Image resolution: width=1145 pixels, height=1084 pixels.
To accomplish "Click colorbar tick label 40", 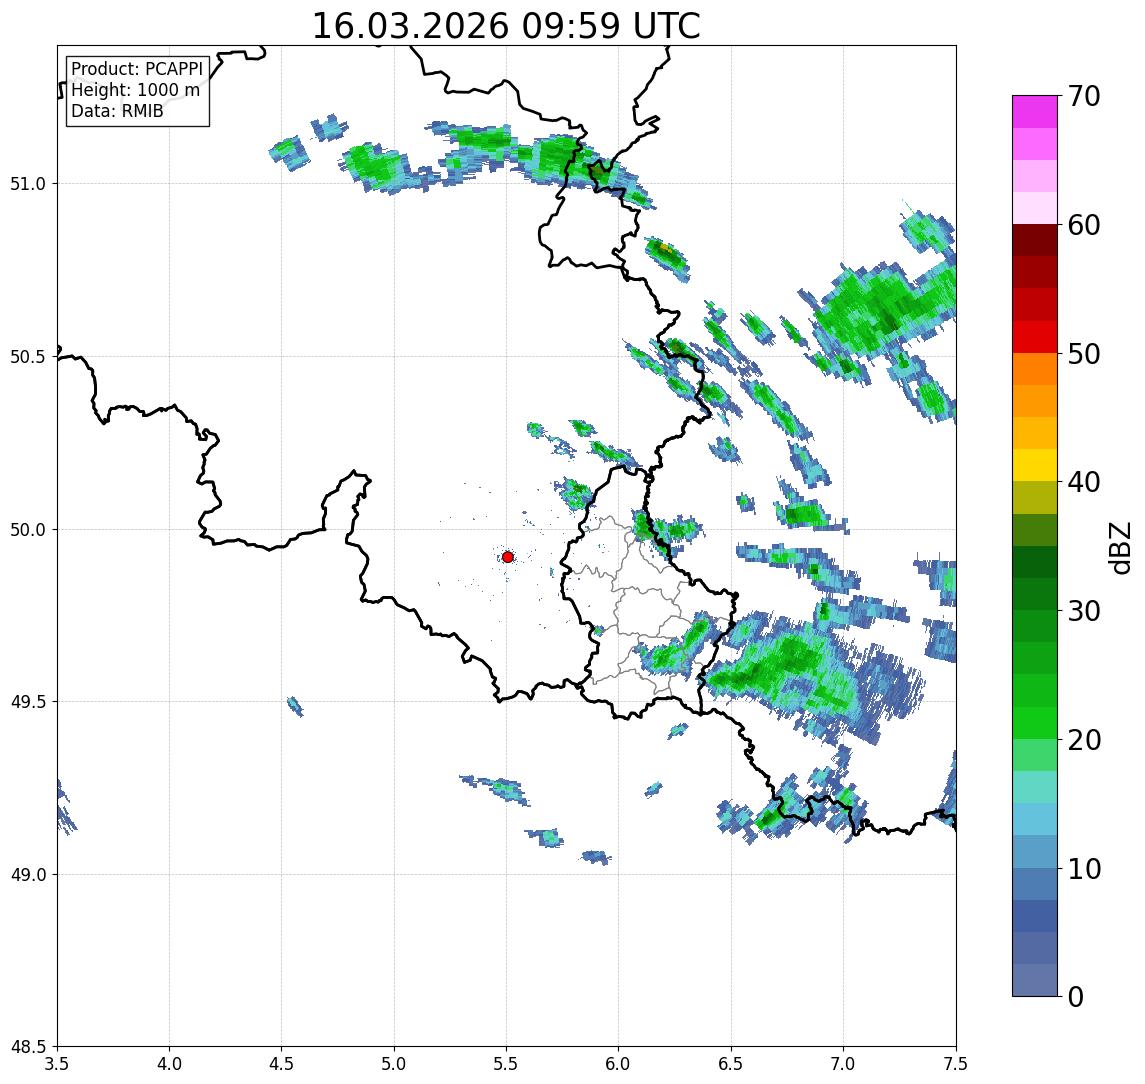I will (x=1084, y=482).
